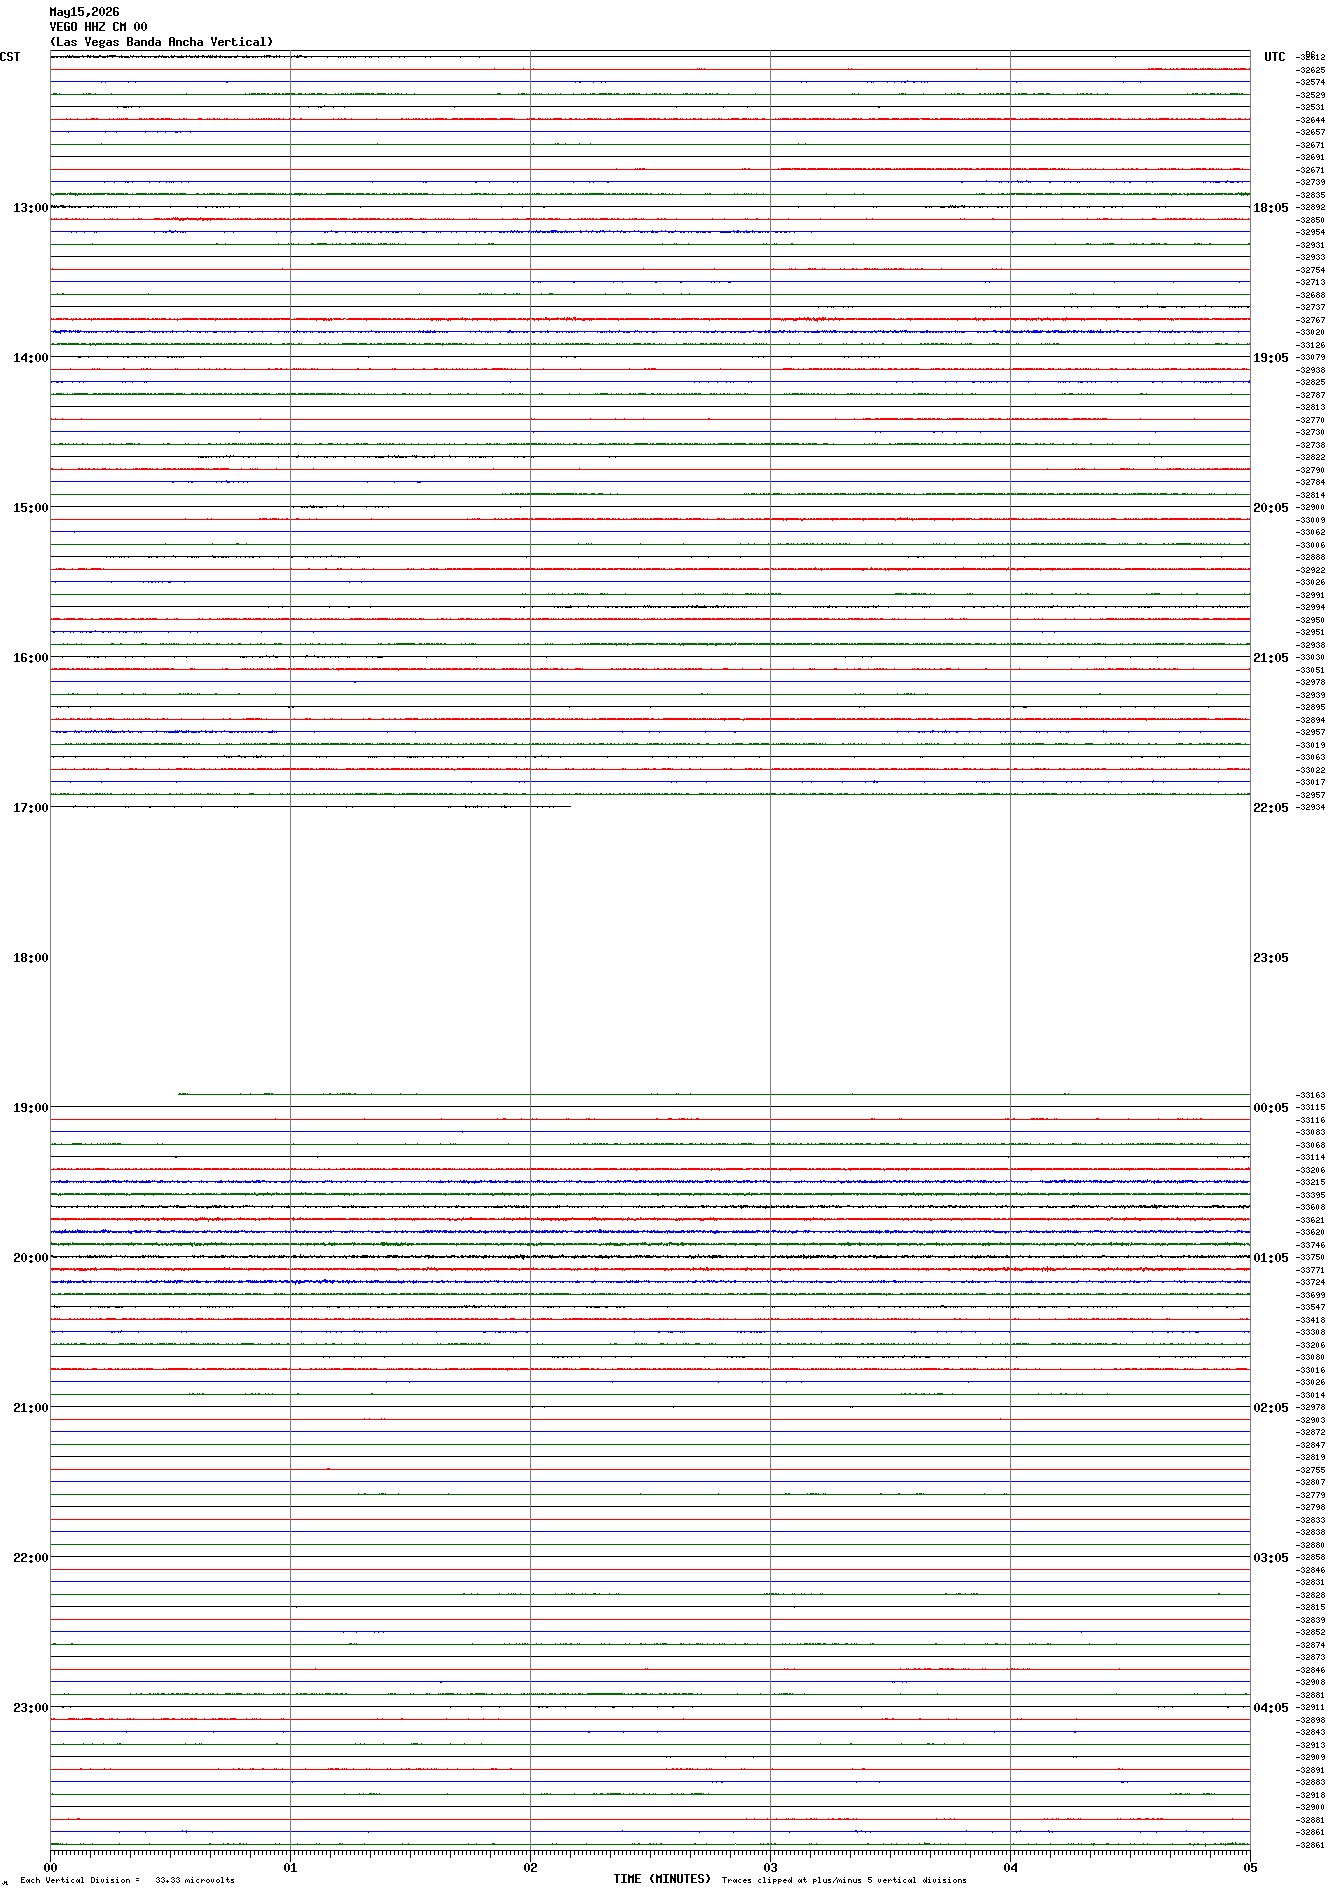
Task: Click the VEGO HHZ CM 00 station title
Action: click(98, 27)
